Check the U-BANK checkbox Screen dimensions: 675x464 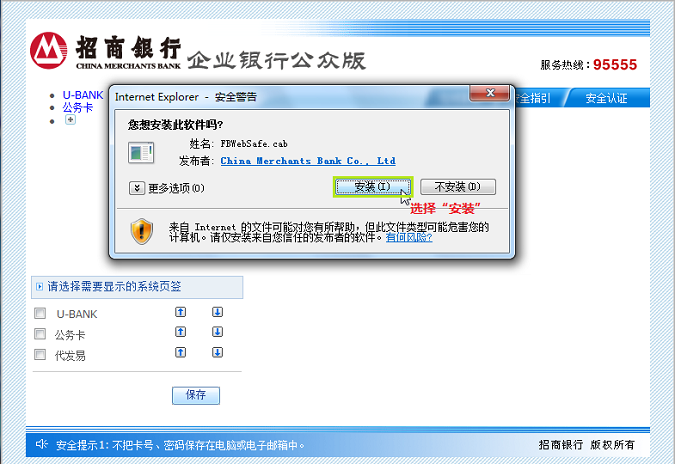pos(40,313)
